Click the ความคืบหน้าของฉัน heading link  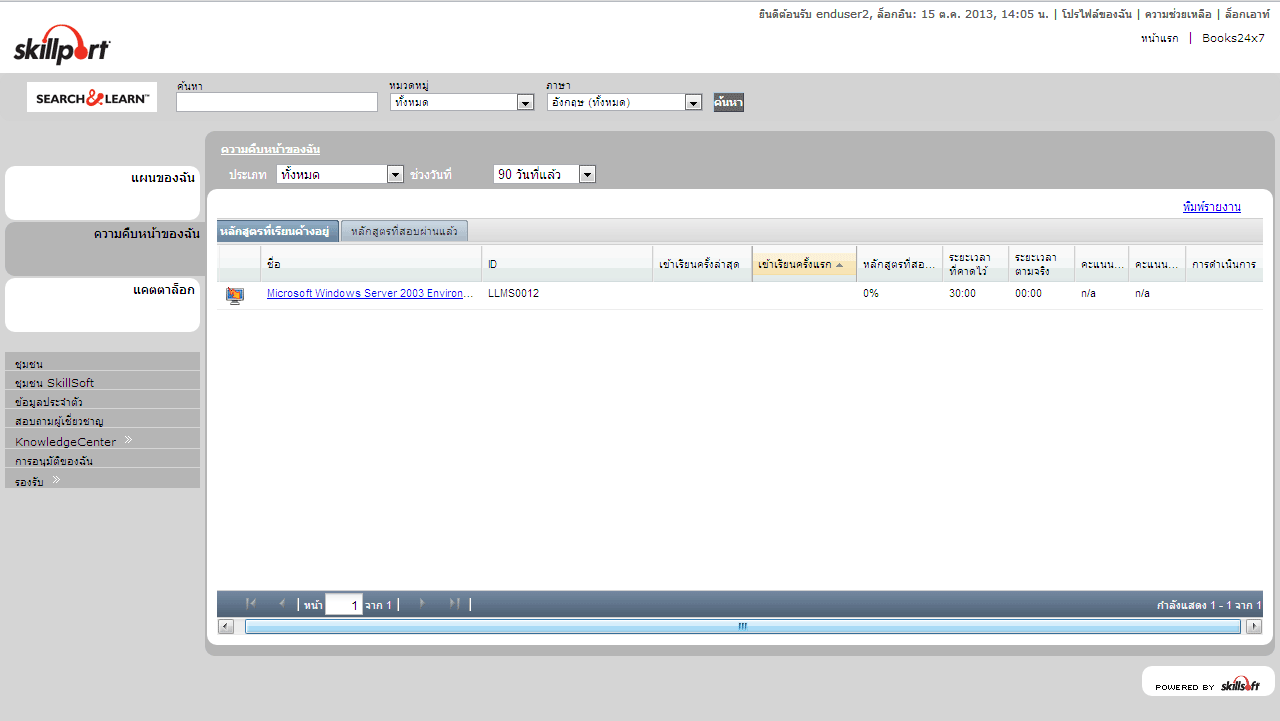270,150
